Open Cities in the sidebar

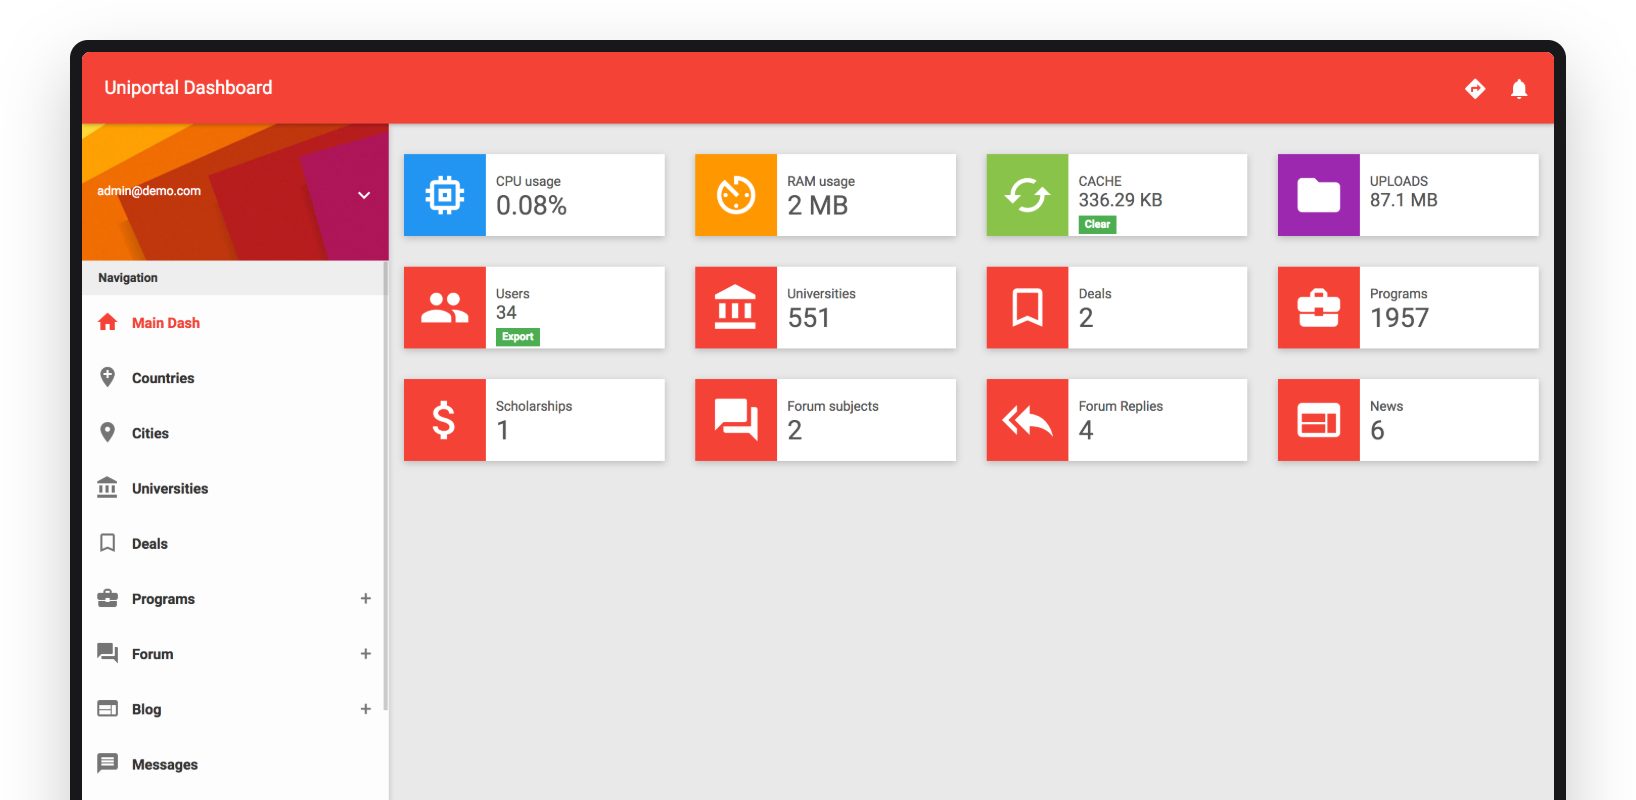tap(233, 433)
